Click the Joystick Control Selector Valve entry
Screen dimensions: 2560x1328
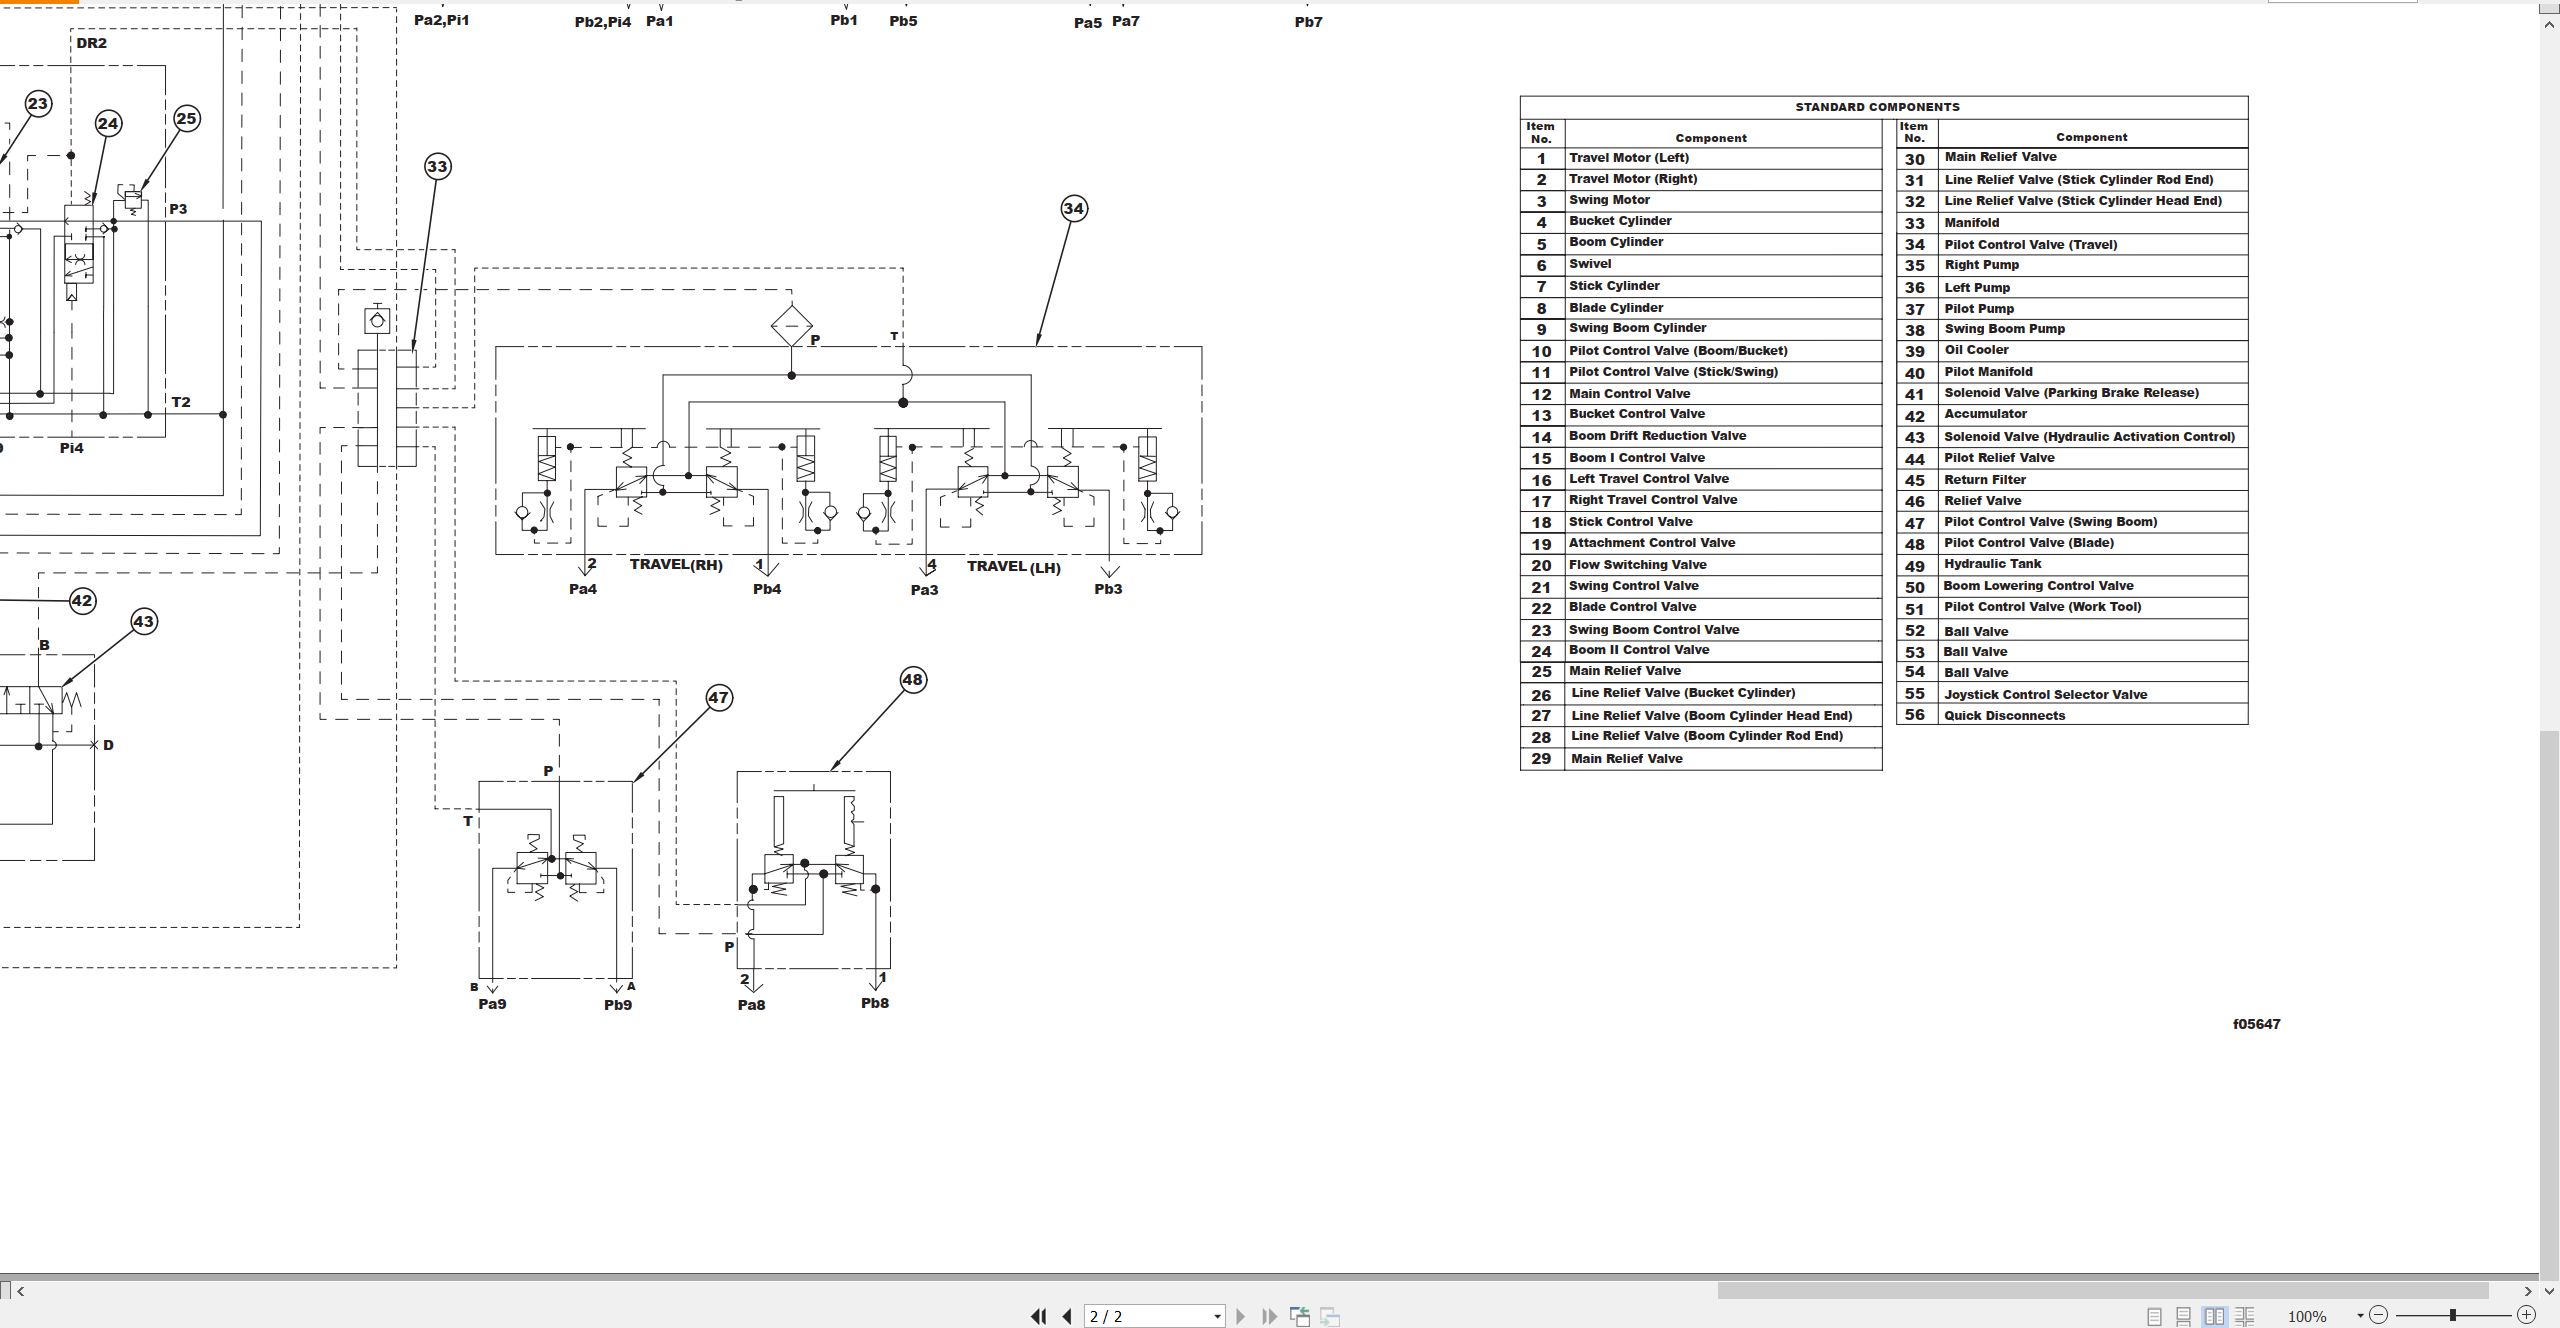[x=2045, y=695]
